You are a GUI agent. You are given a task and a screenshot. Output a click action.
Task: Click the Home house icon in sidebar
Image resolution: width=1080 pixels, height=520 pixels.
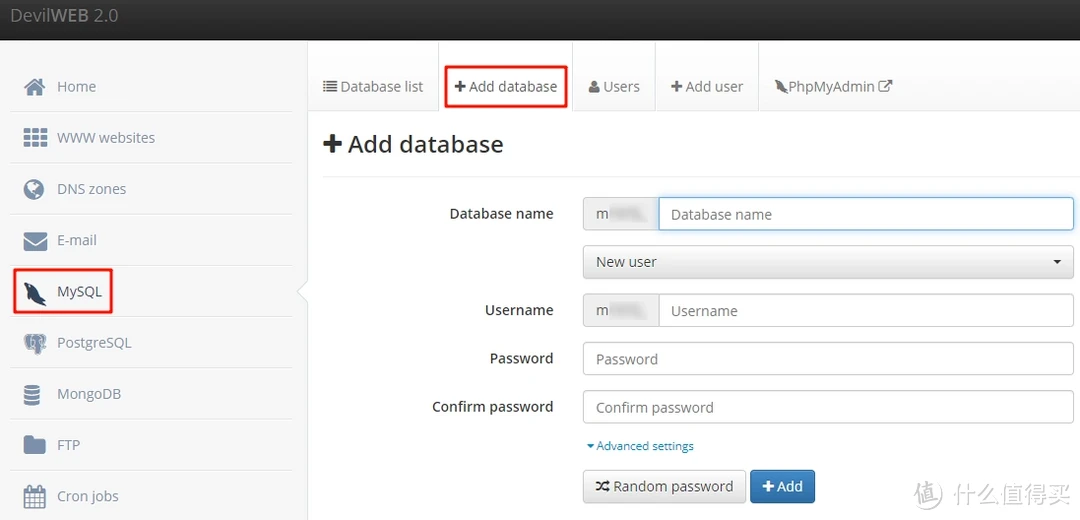point(35,87)
